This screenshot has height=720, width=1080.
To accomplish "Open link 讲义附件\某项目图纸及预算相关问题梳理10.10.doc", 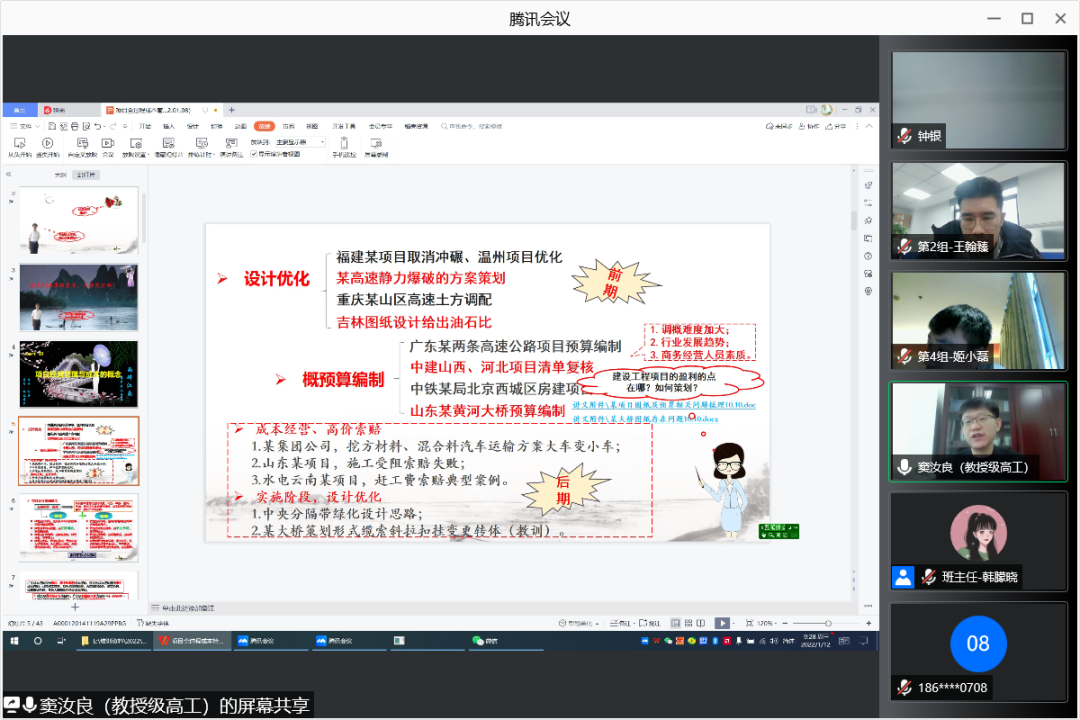I will pyautogui.click(x=664, y=404).
